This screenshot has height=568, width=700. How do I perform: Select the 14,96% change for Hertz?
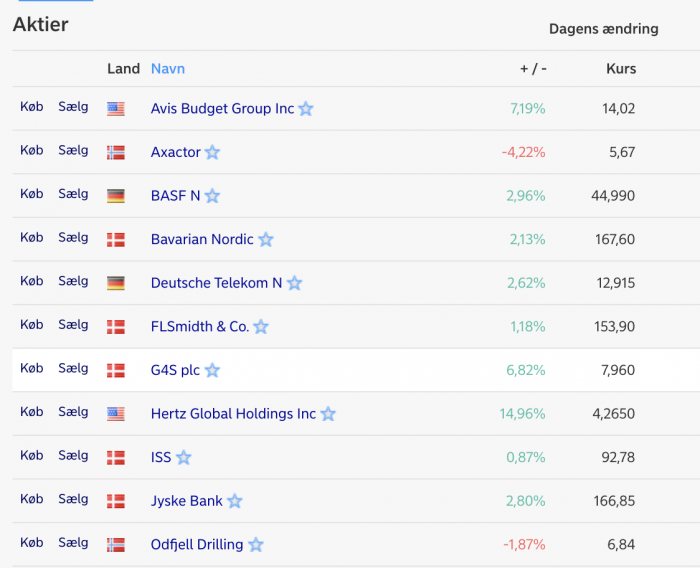(522, 414)
